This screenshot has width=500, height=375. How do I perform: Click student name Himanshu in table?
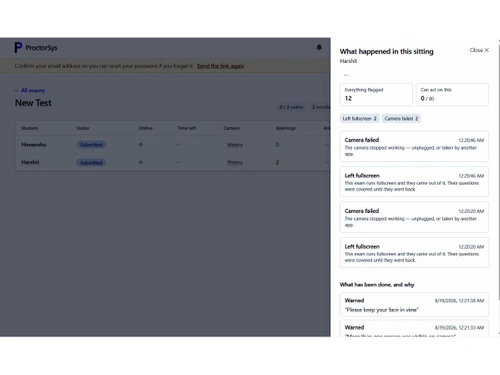34,145
